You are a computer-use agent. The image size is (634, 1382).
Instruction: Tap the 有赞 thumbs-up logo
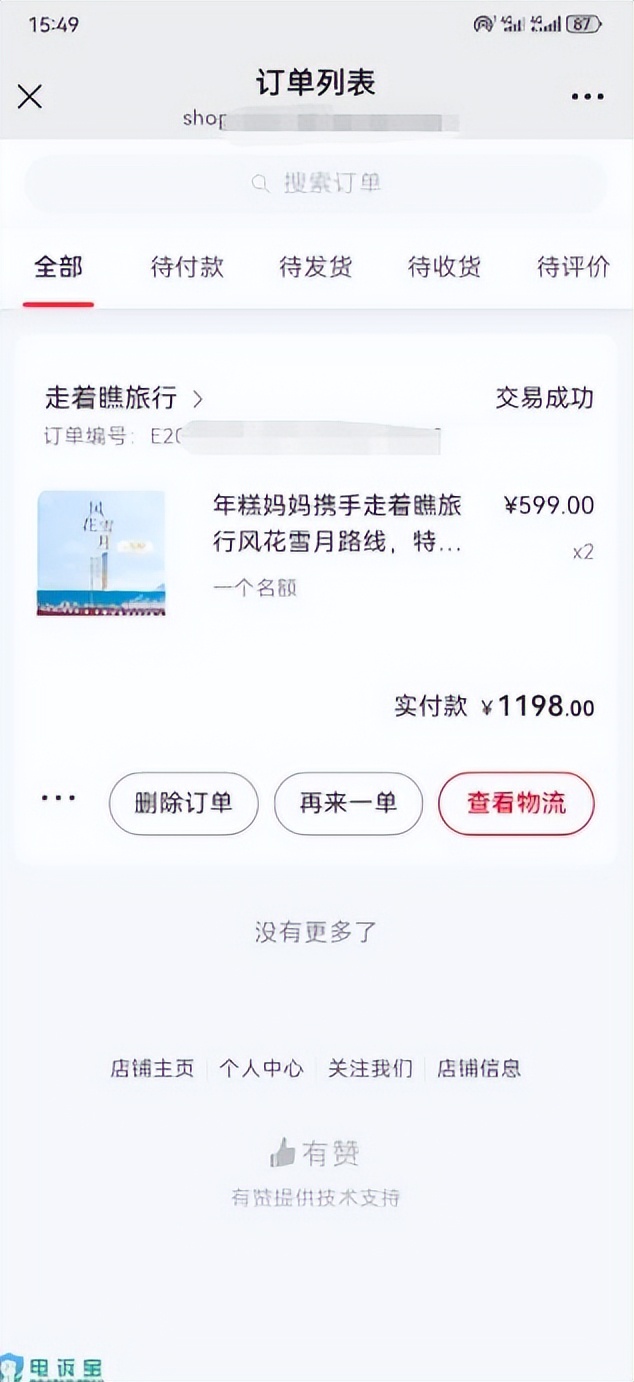pos(284,1154)
